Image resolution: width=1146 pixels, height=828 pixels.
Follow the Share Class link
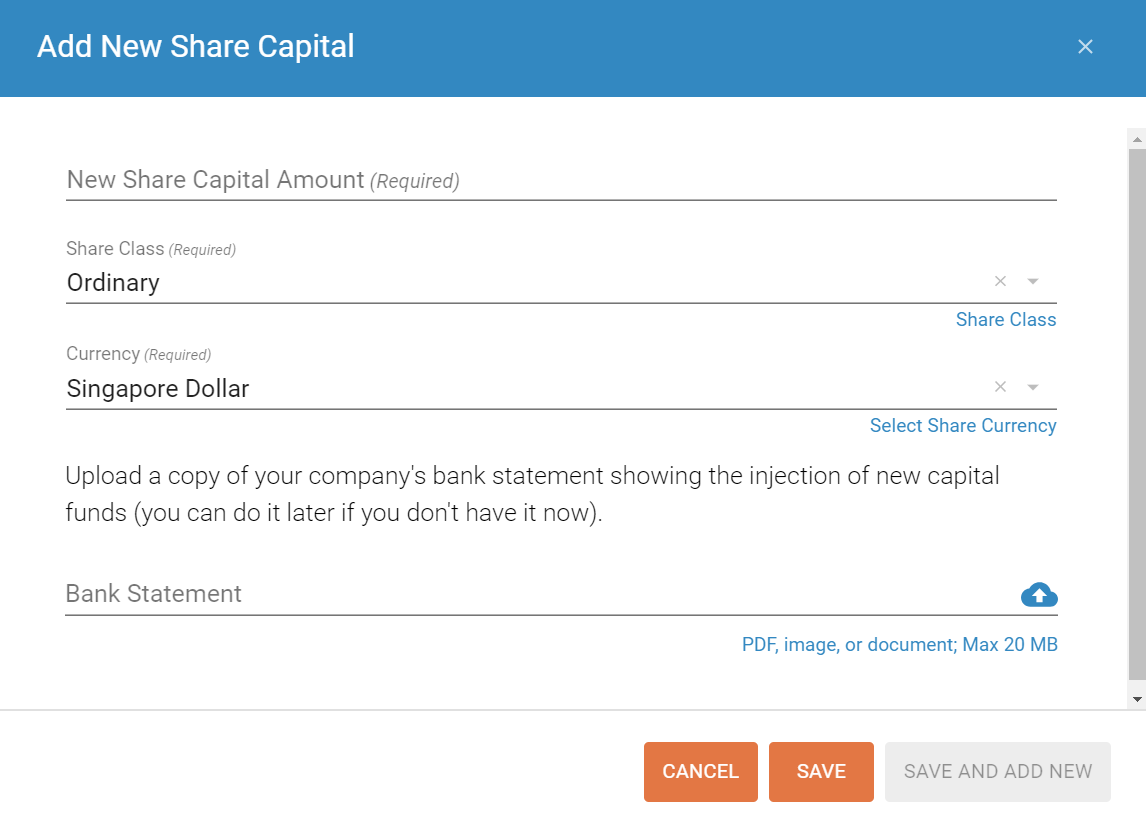tap(1005, 319)
